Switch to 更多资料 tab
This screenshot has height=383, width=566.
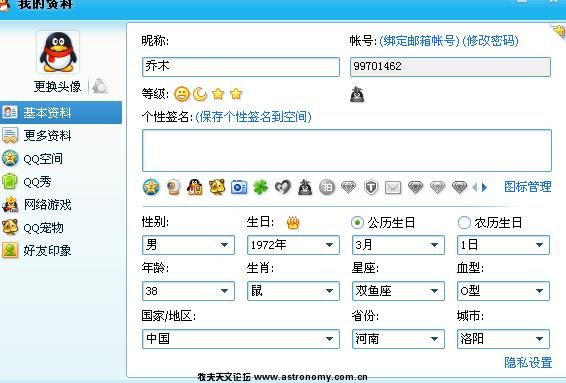point(61,136)
